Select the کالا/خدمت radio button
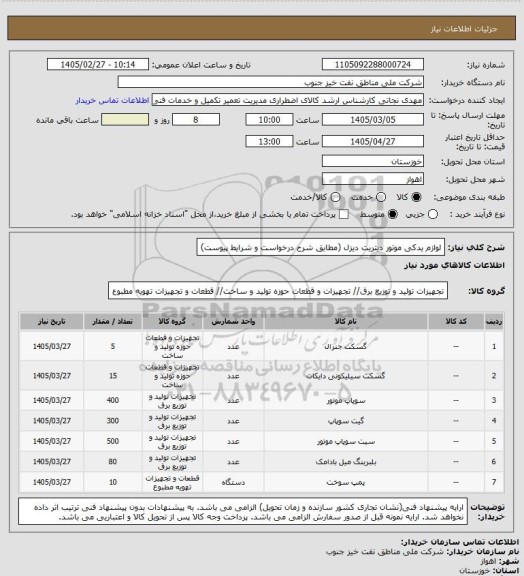Screen dimensions: 524x576 pos(335,197)
